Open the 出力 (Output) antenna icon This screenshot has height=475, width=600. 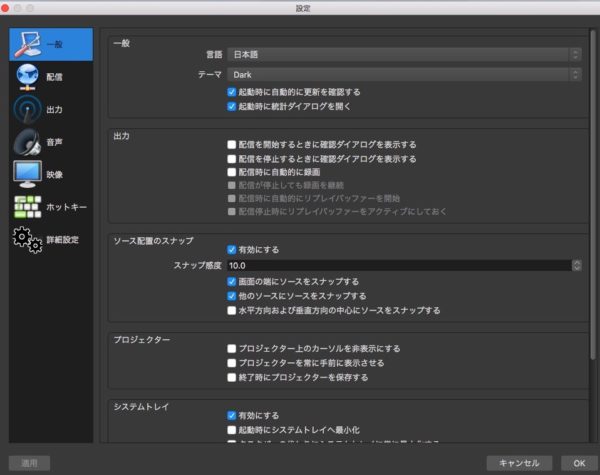27,109
